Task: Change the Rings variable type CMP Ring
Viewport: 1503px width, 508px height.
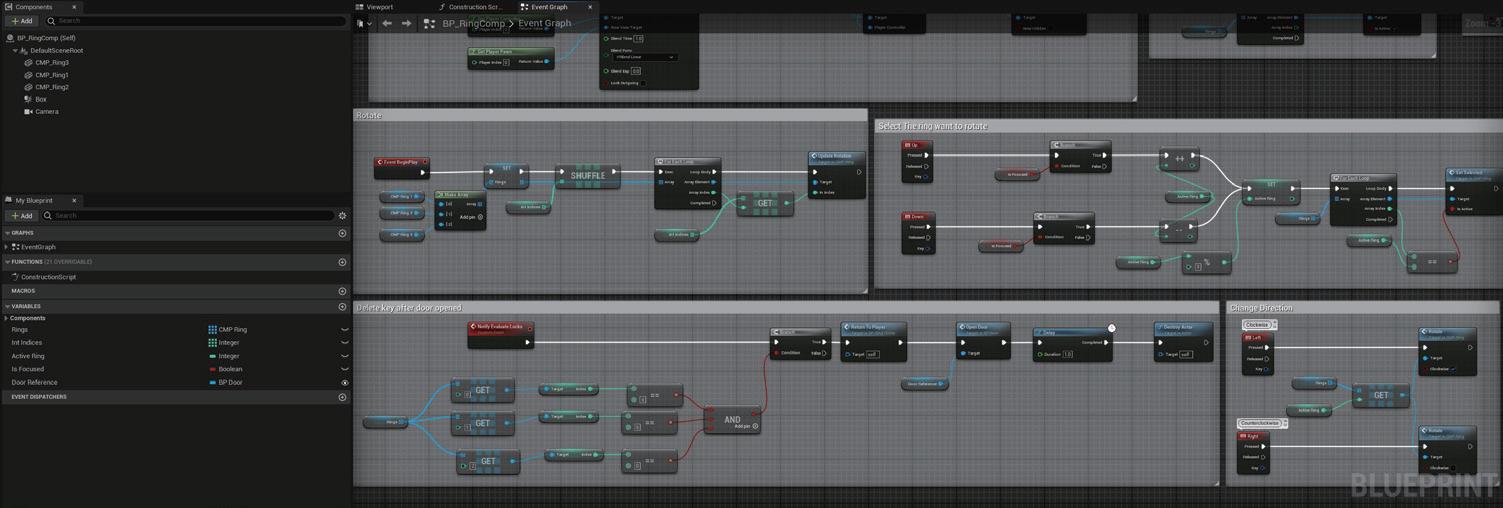Action: [x=227, y=330]
